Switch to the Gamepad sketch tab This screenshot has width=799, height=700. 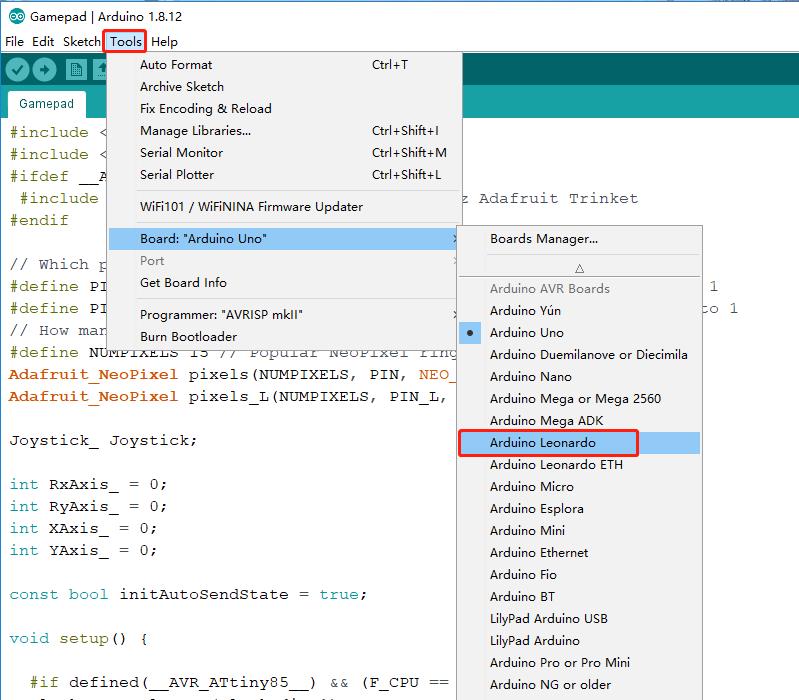click(x=46, y=104)
